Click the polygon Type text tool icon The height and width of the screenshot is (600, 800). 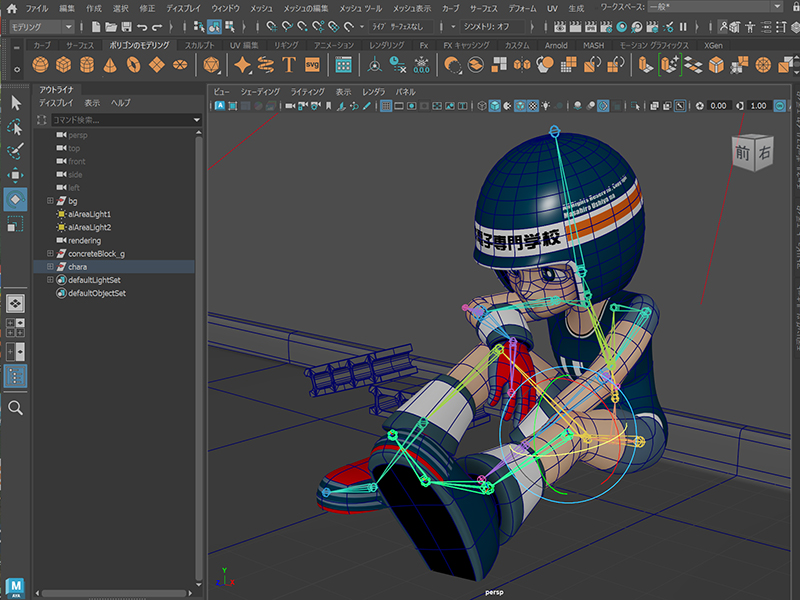[x=289, y=65]
